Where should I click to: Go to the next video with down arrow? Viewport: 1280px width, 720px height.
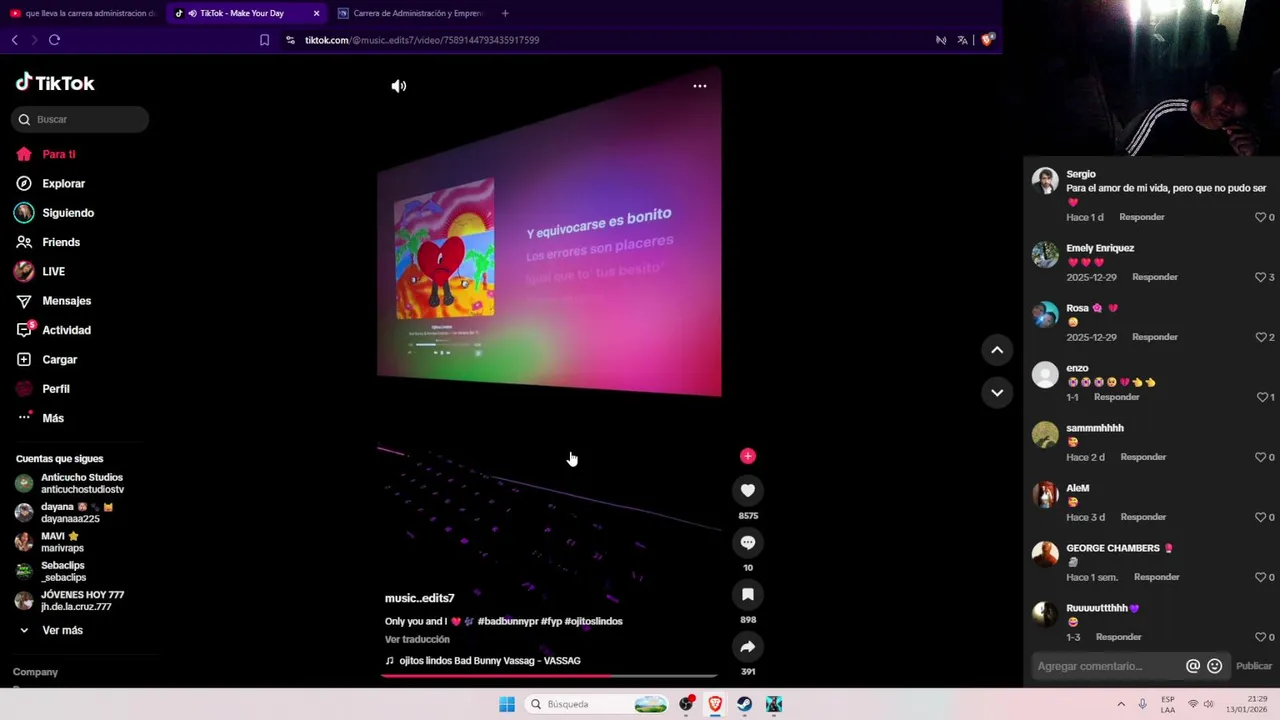coord(997,392)
